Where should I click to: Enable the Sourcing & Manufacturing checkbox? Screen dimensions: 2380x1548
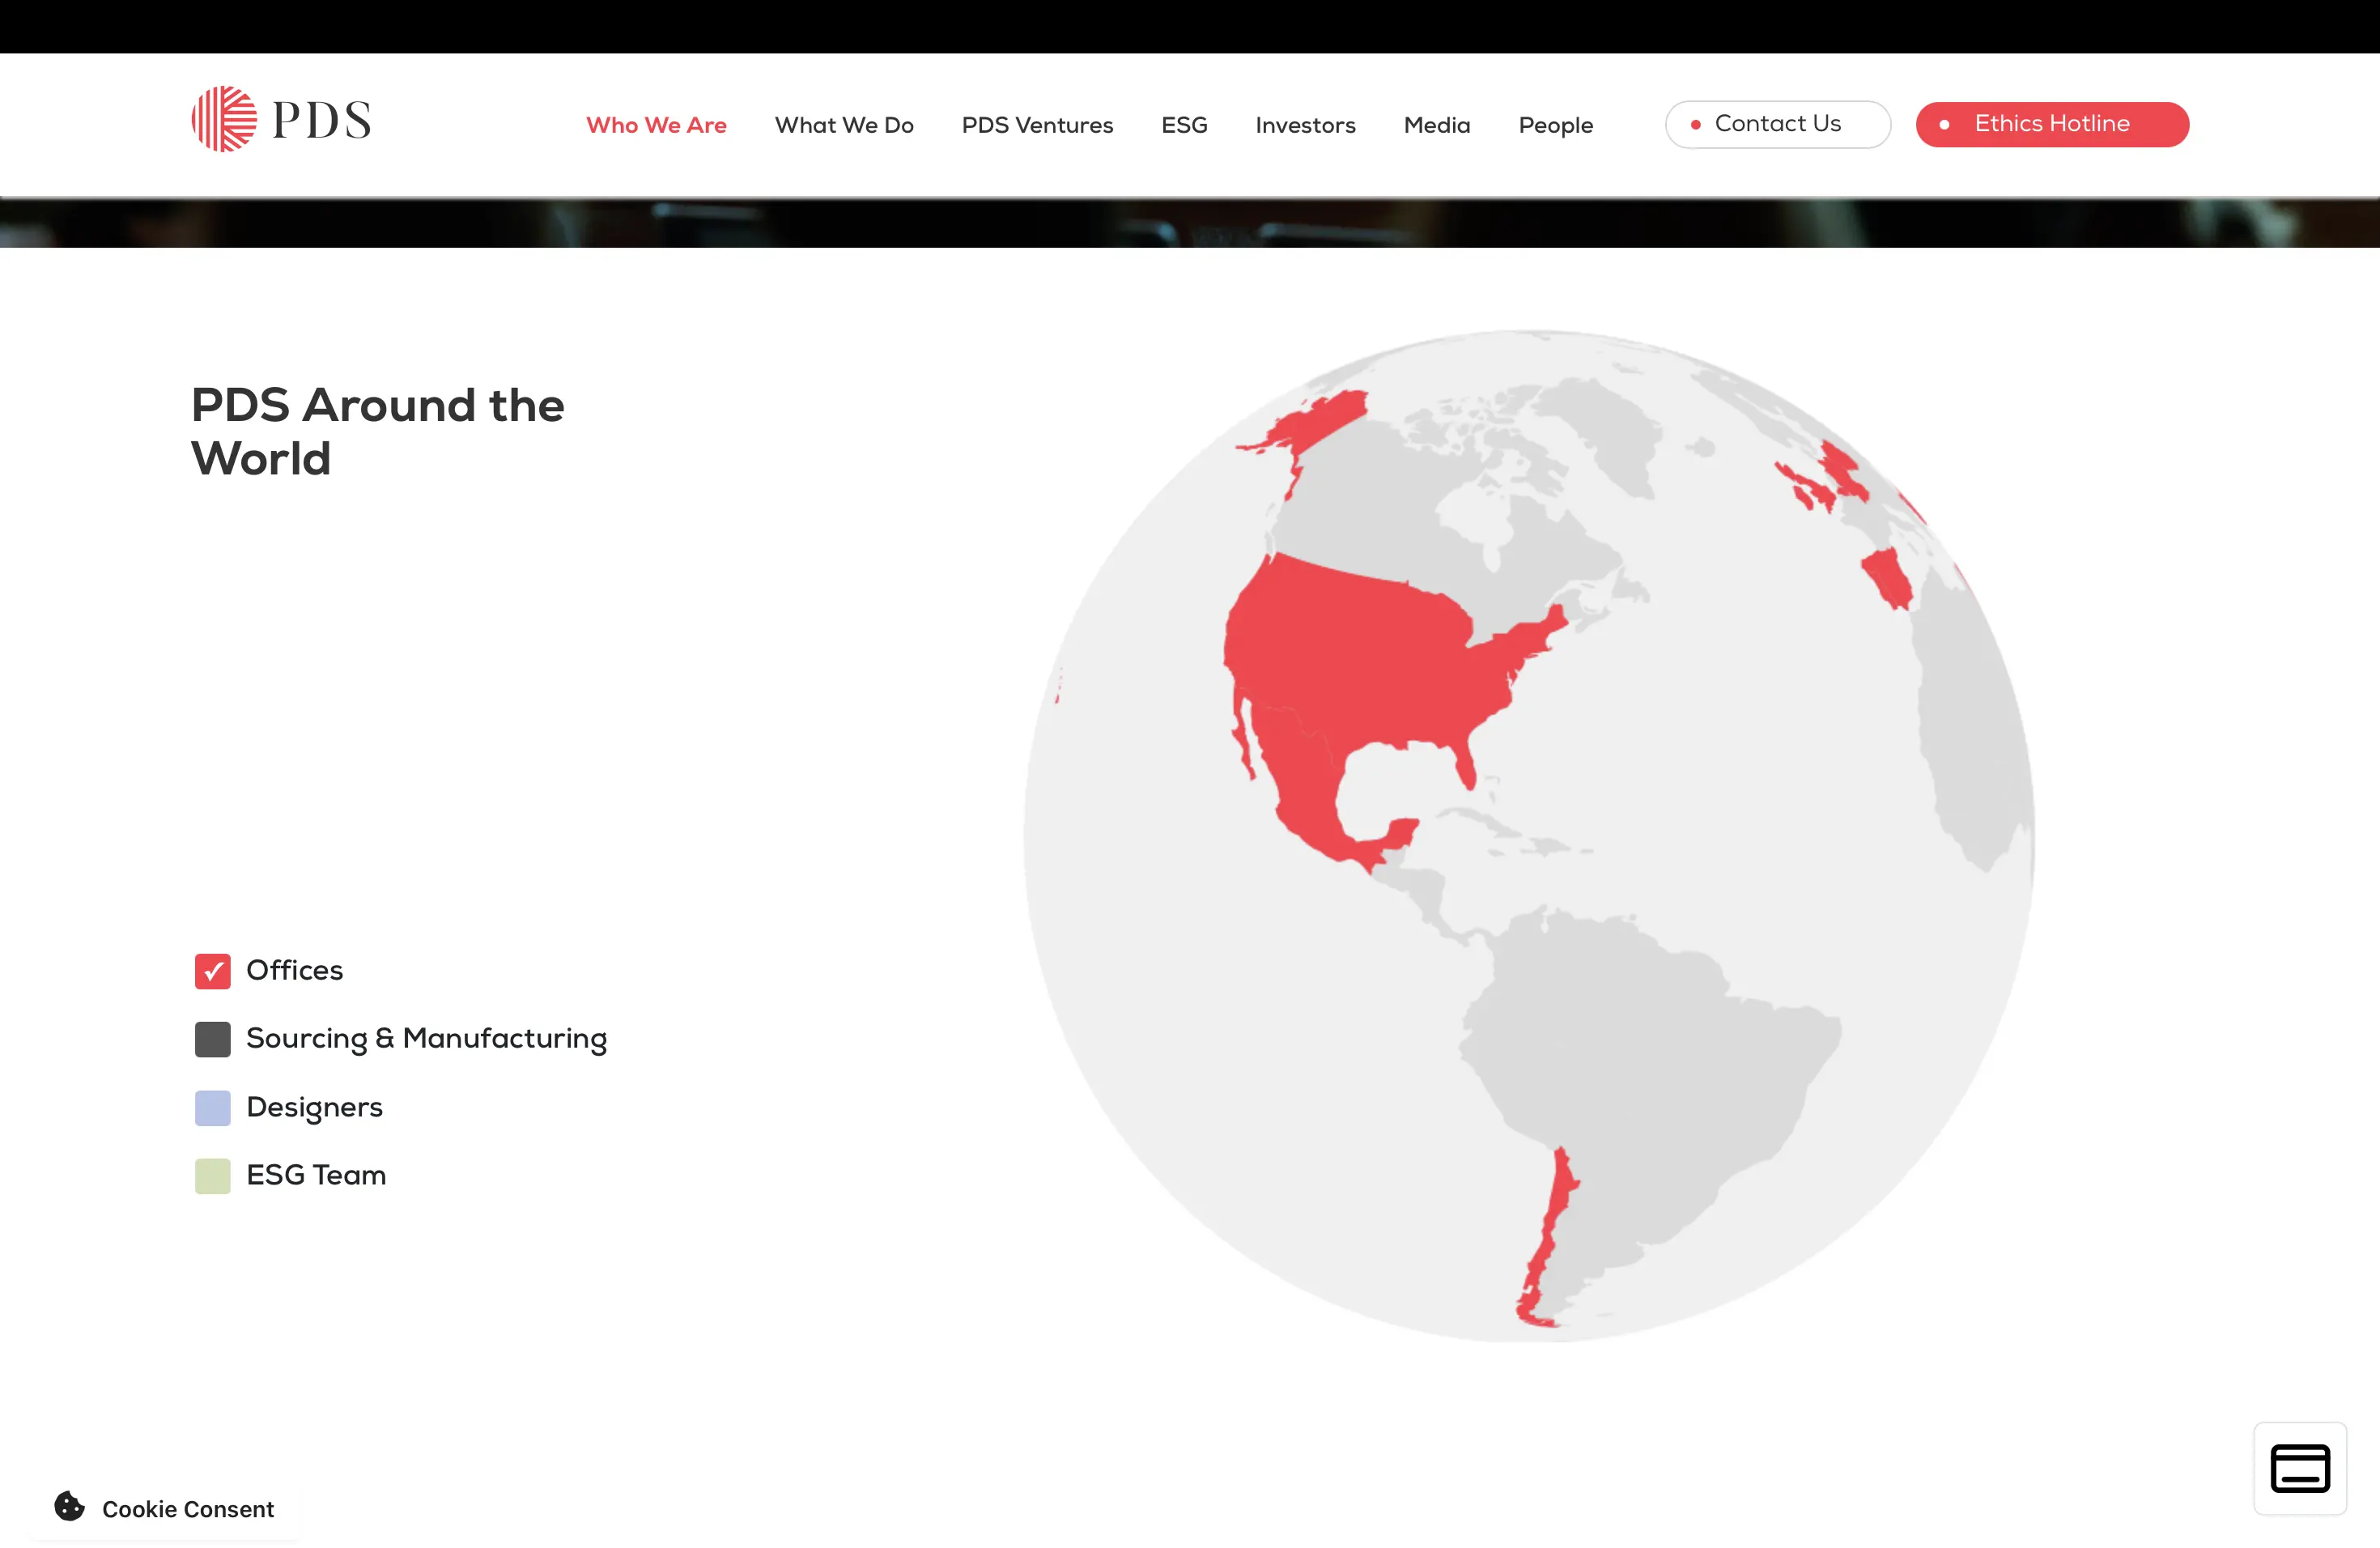point(212,1039)
